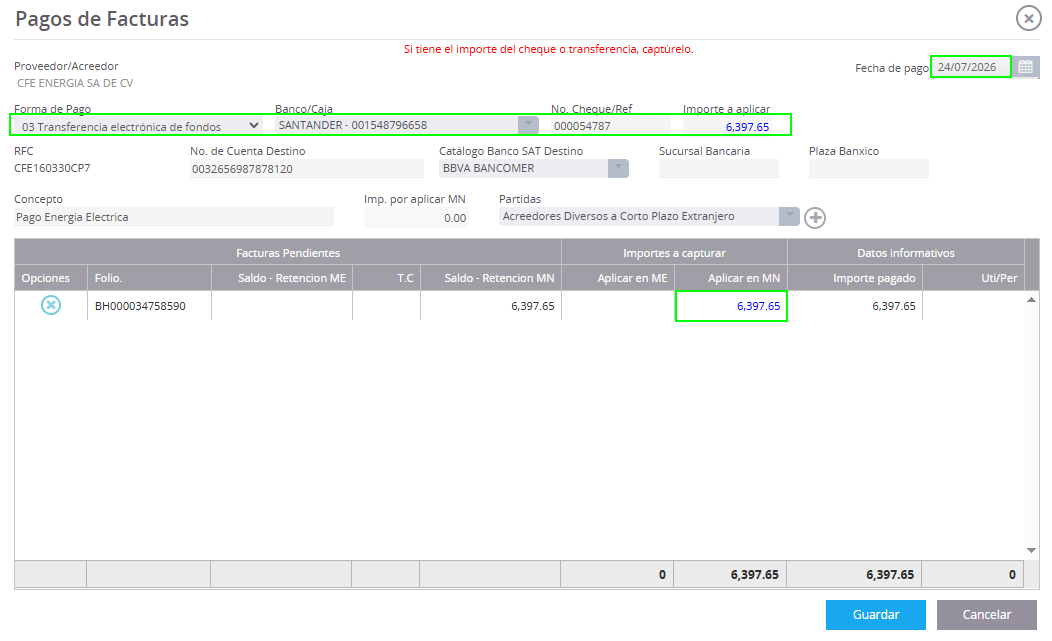Click the Imp. por aplicar MN field
This screenshot has width=1052, height=641.
(x=416, y=217)
